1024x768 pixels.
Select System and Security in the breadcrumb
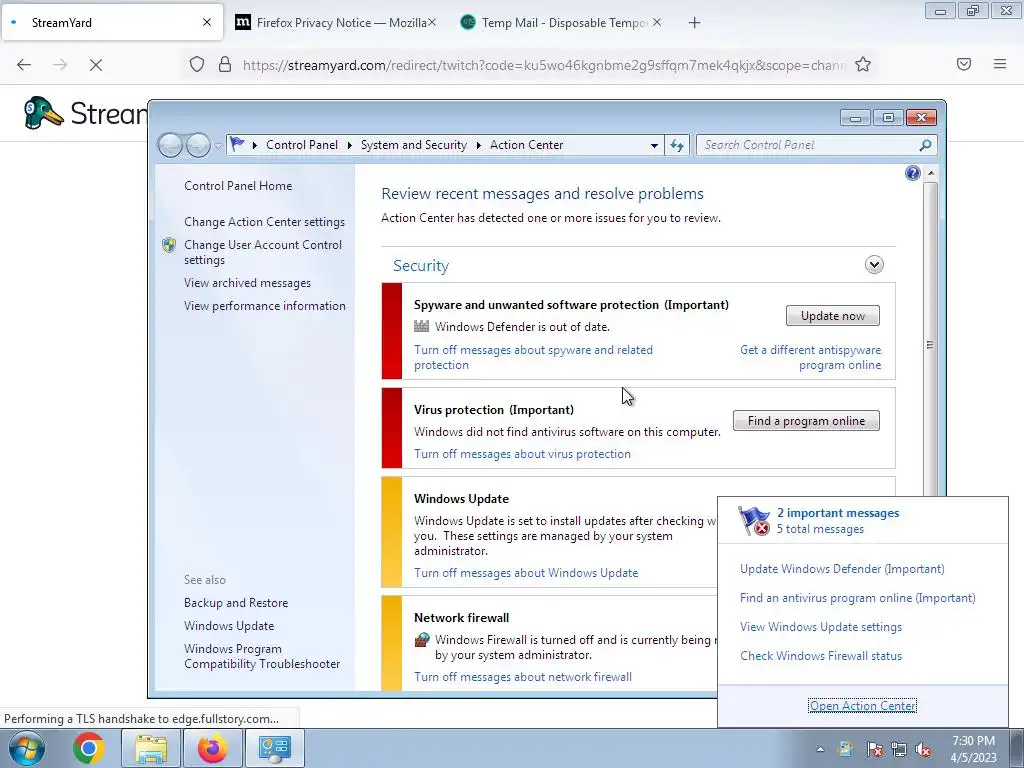tap(414, 145)
